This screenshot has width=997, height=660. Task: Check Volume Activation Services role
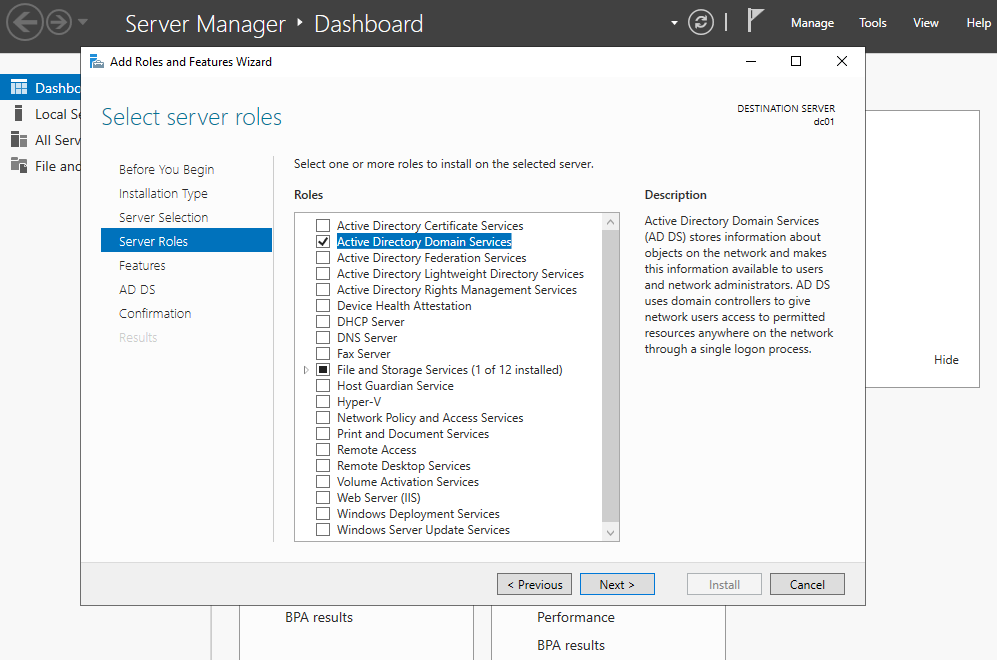tap(323, 481)
